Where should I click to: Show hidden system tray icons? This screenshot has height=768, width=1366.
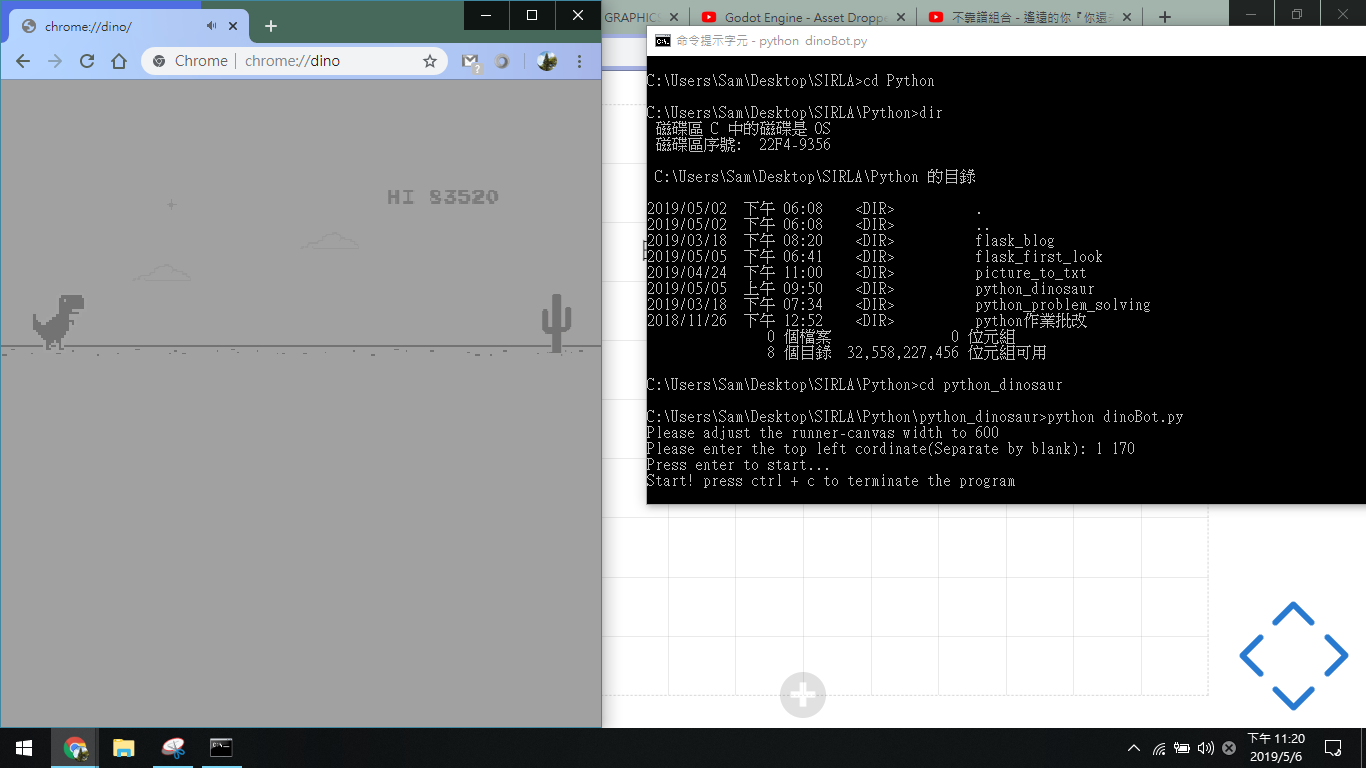pos(1133,748)
